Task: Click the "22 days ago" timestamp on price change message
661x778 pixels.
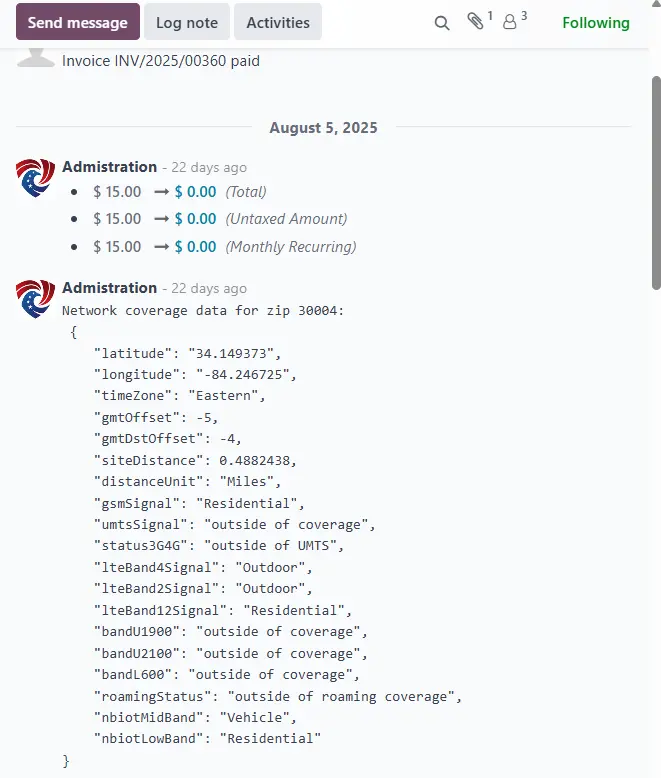Action: (208, 168)
